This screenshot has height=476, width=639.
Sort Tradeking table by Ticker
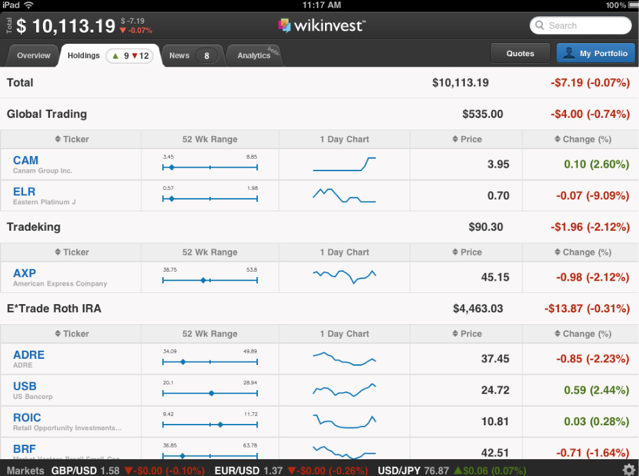point(72,252)
